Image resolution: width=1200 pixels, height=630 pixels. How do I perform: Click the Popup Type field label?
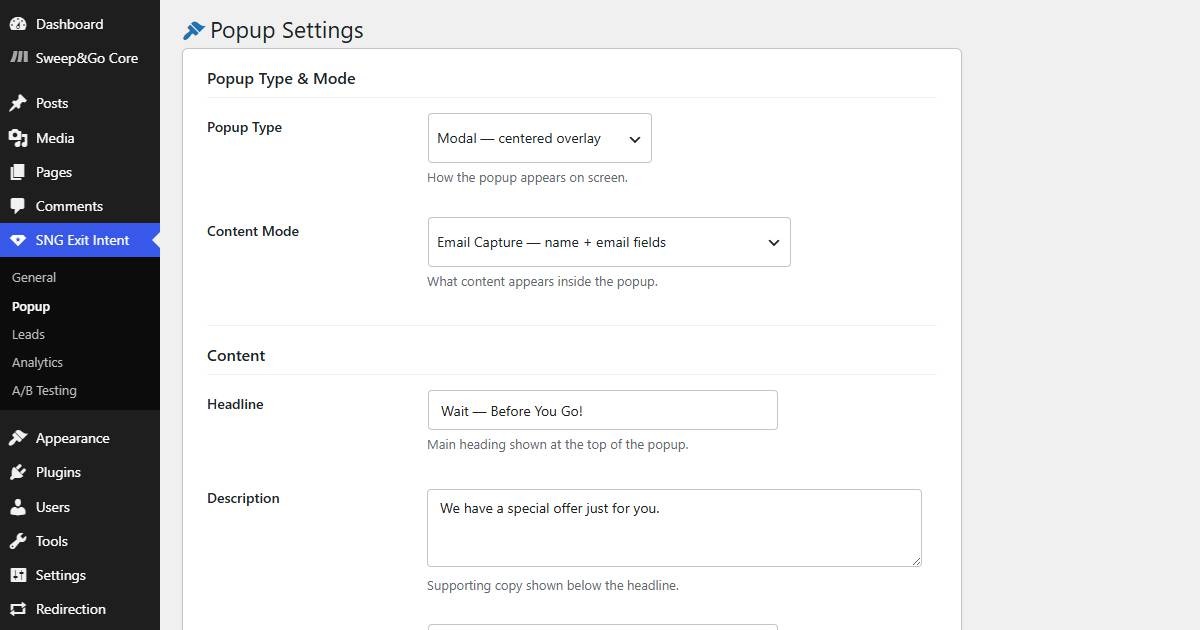[x=244, y=128]
